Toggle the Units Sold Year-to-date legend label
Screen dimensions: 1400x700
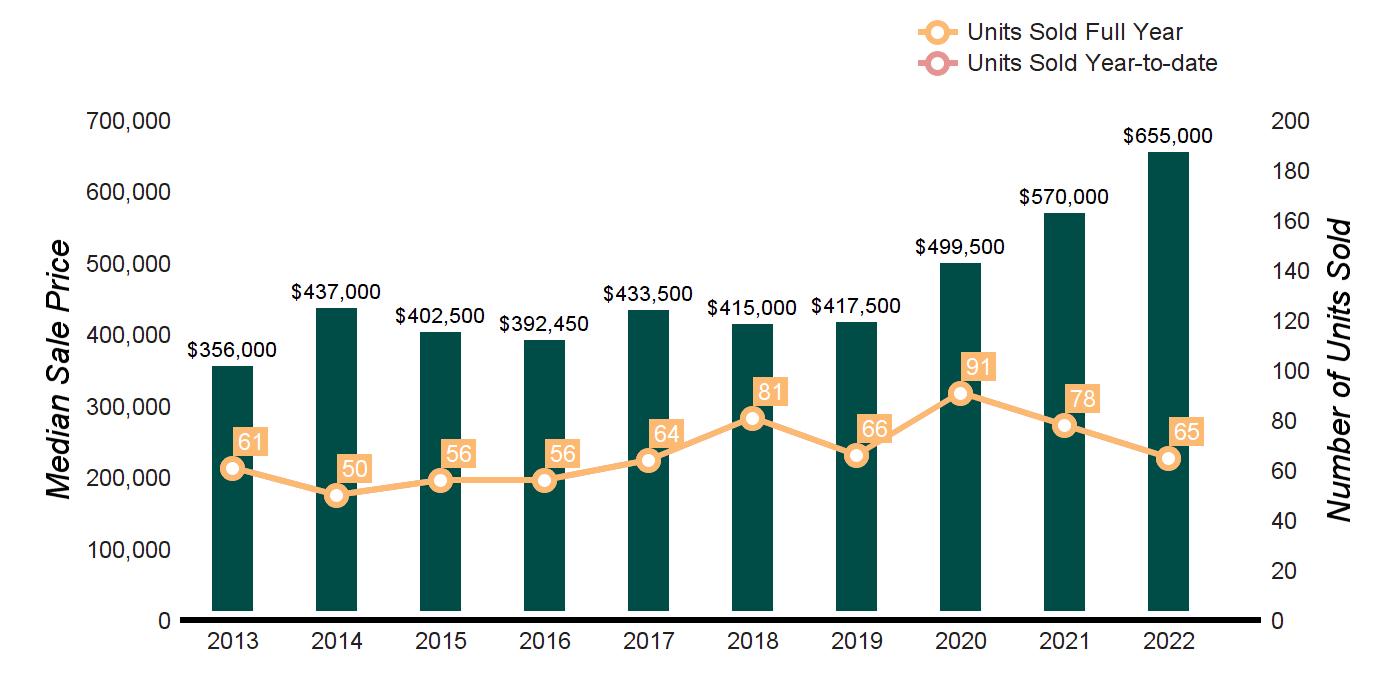1092,64
